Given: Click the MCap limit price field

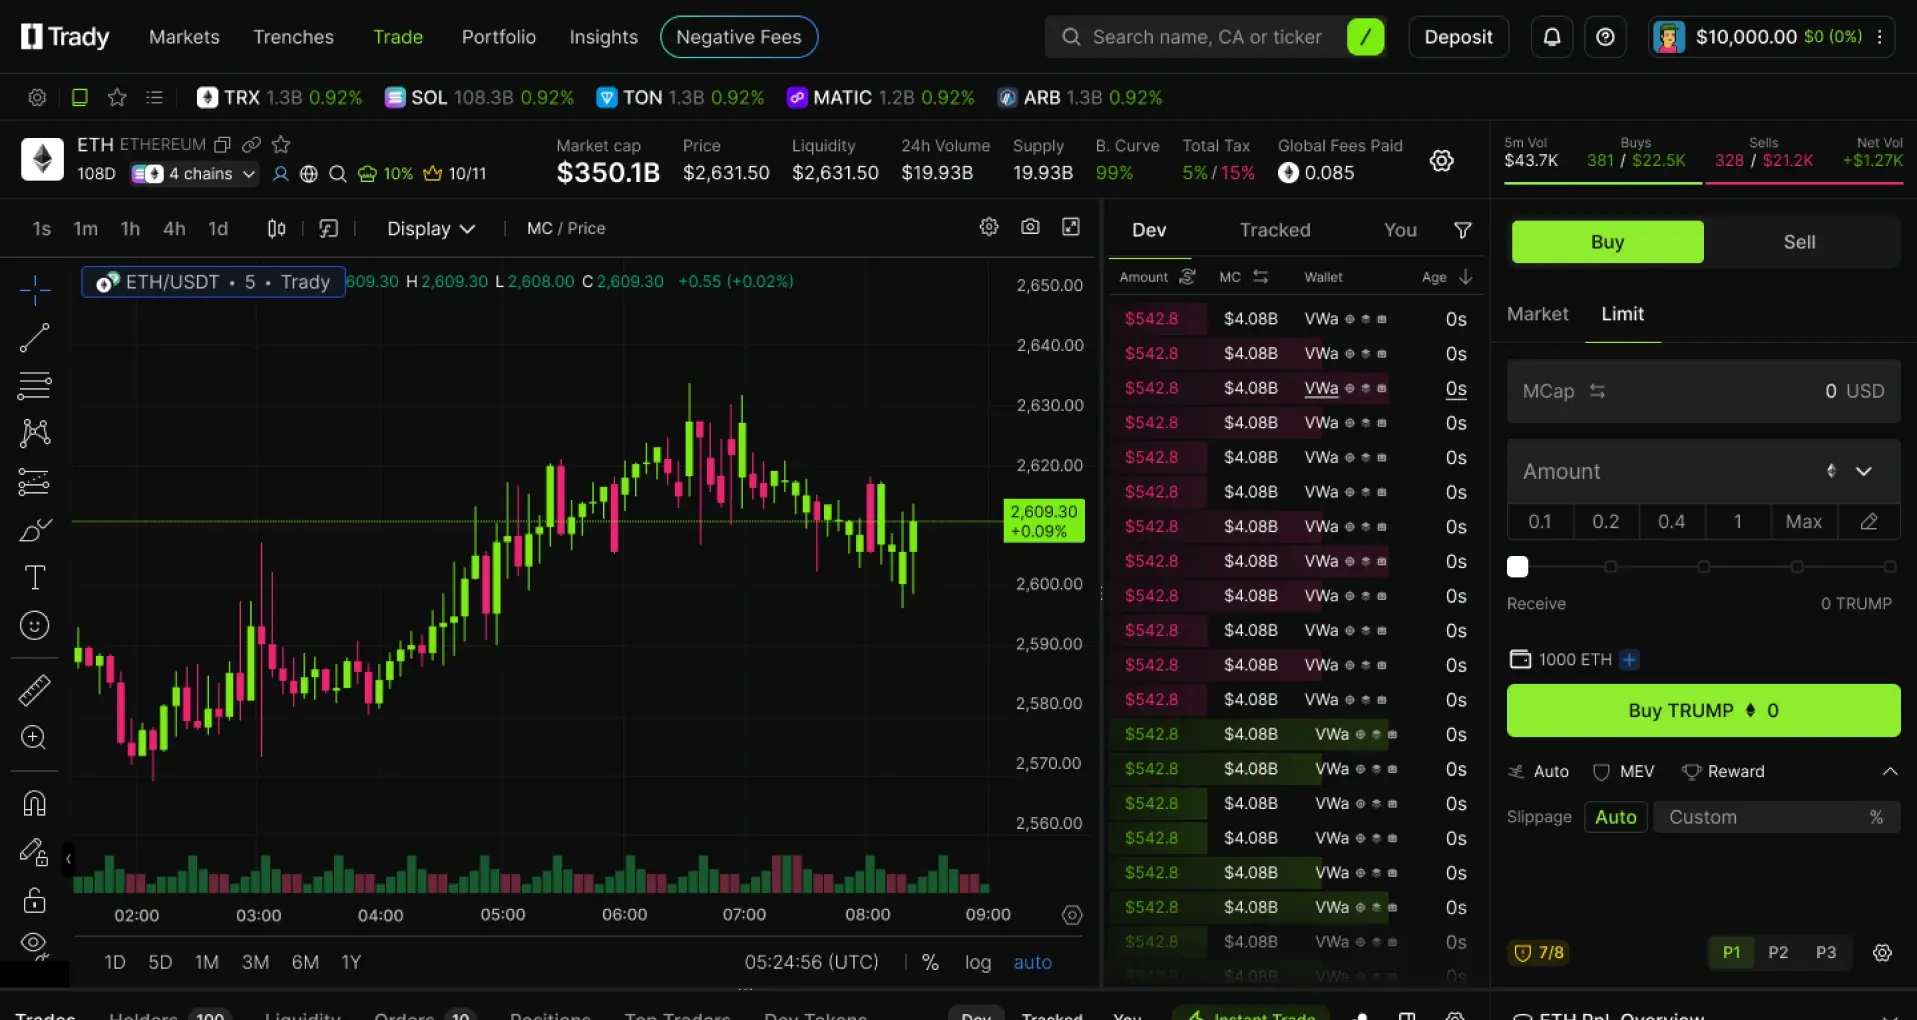Looking at the screenshot, I should [1703, 391].
